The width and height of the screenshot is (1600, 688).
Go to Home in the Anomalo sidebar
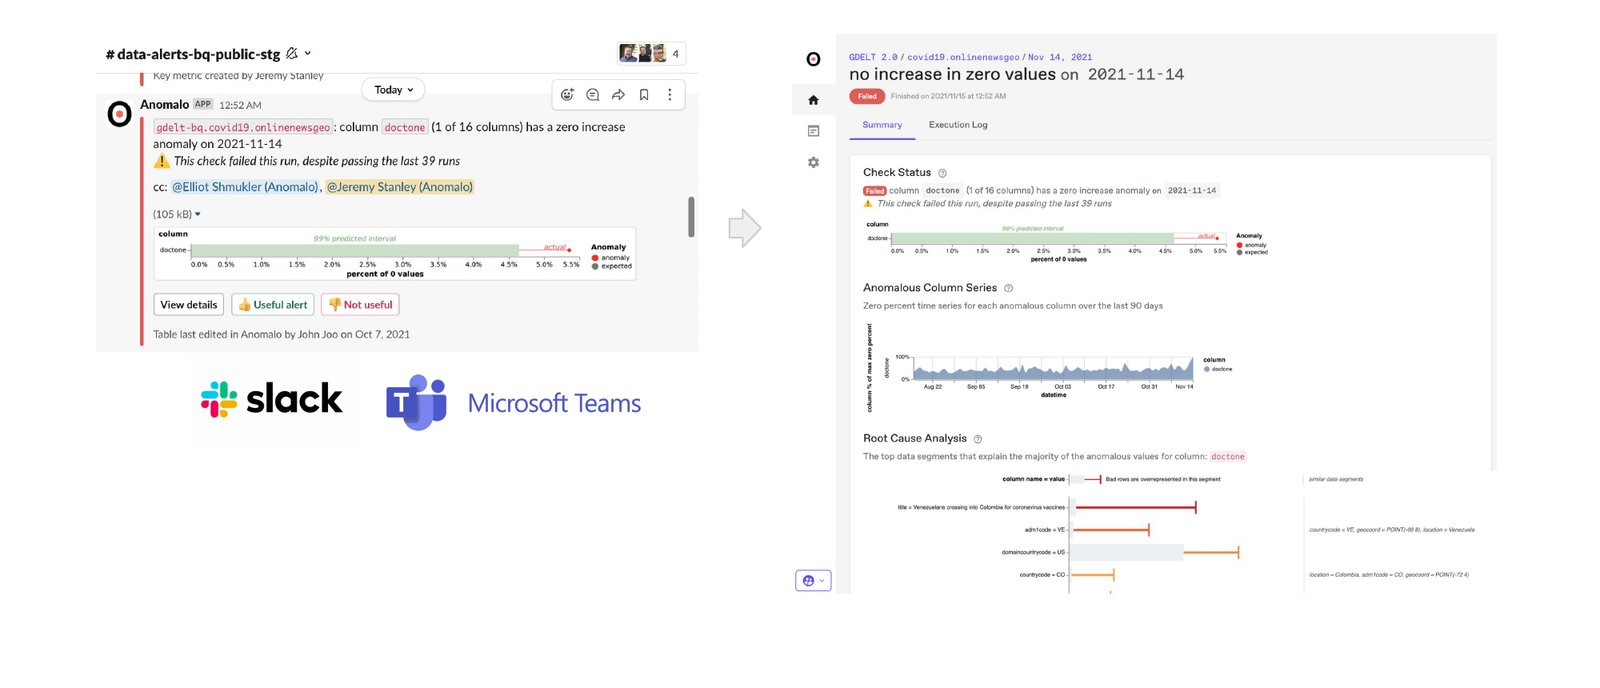click(813, 100)
